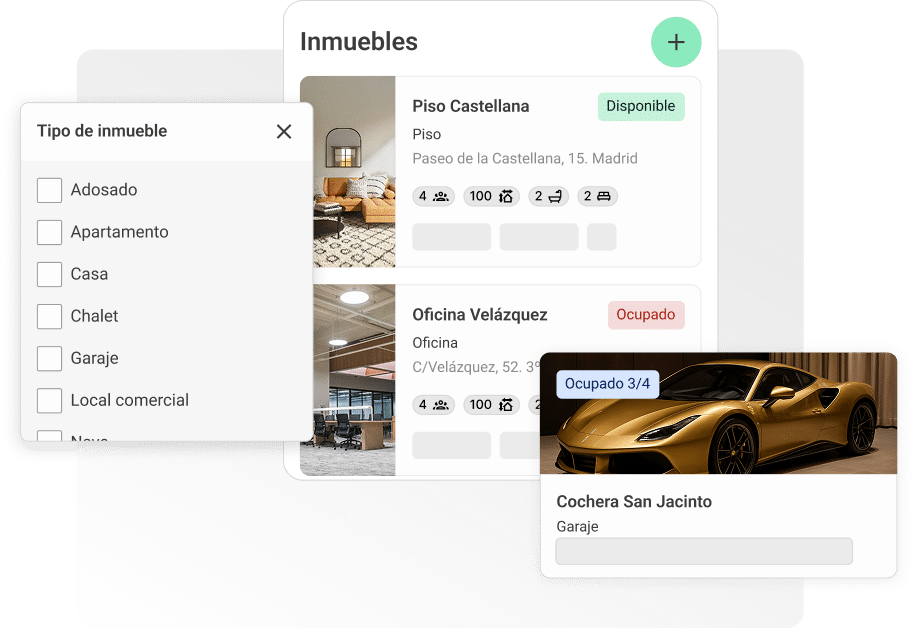
Task: Close the Tipo de inmueble filter panel
Action: click(284, 131)
